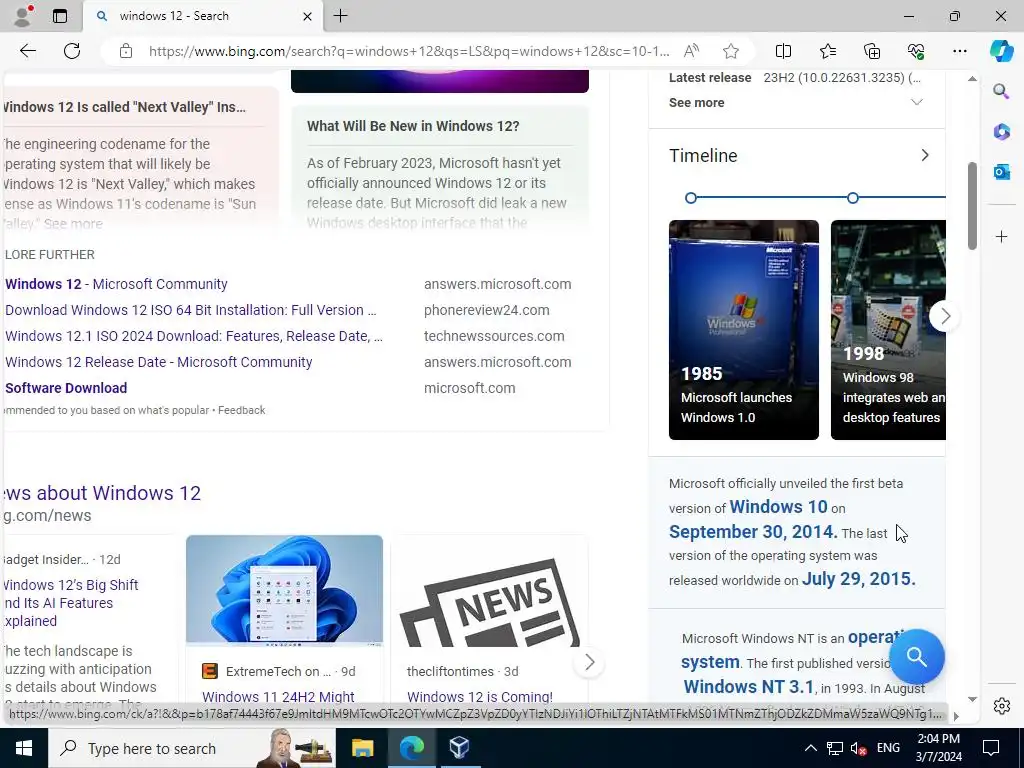Show next news stories with arrow
1024x768 pixels.
(x=589, y=662)
